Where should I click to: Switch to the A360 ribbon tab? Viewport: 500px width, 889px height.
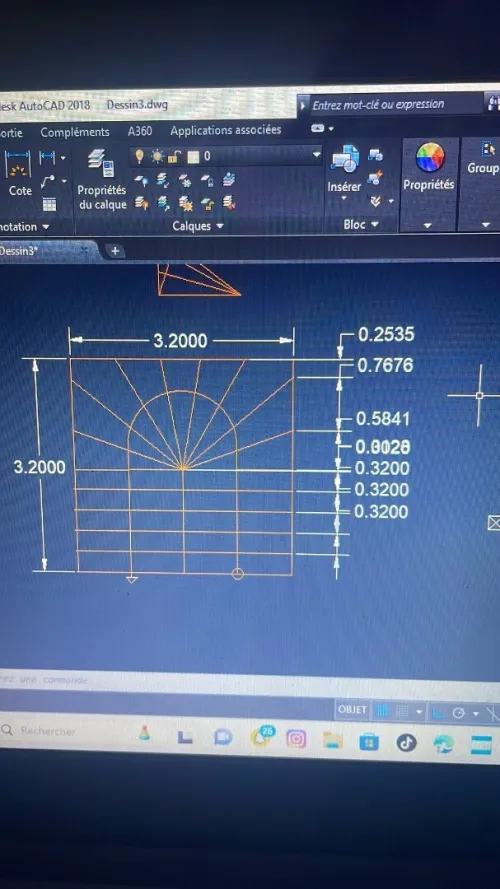pos(140,131)
